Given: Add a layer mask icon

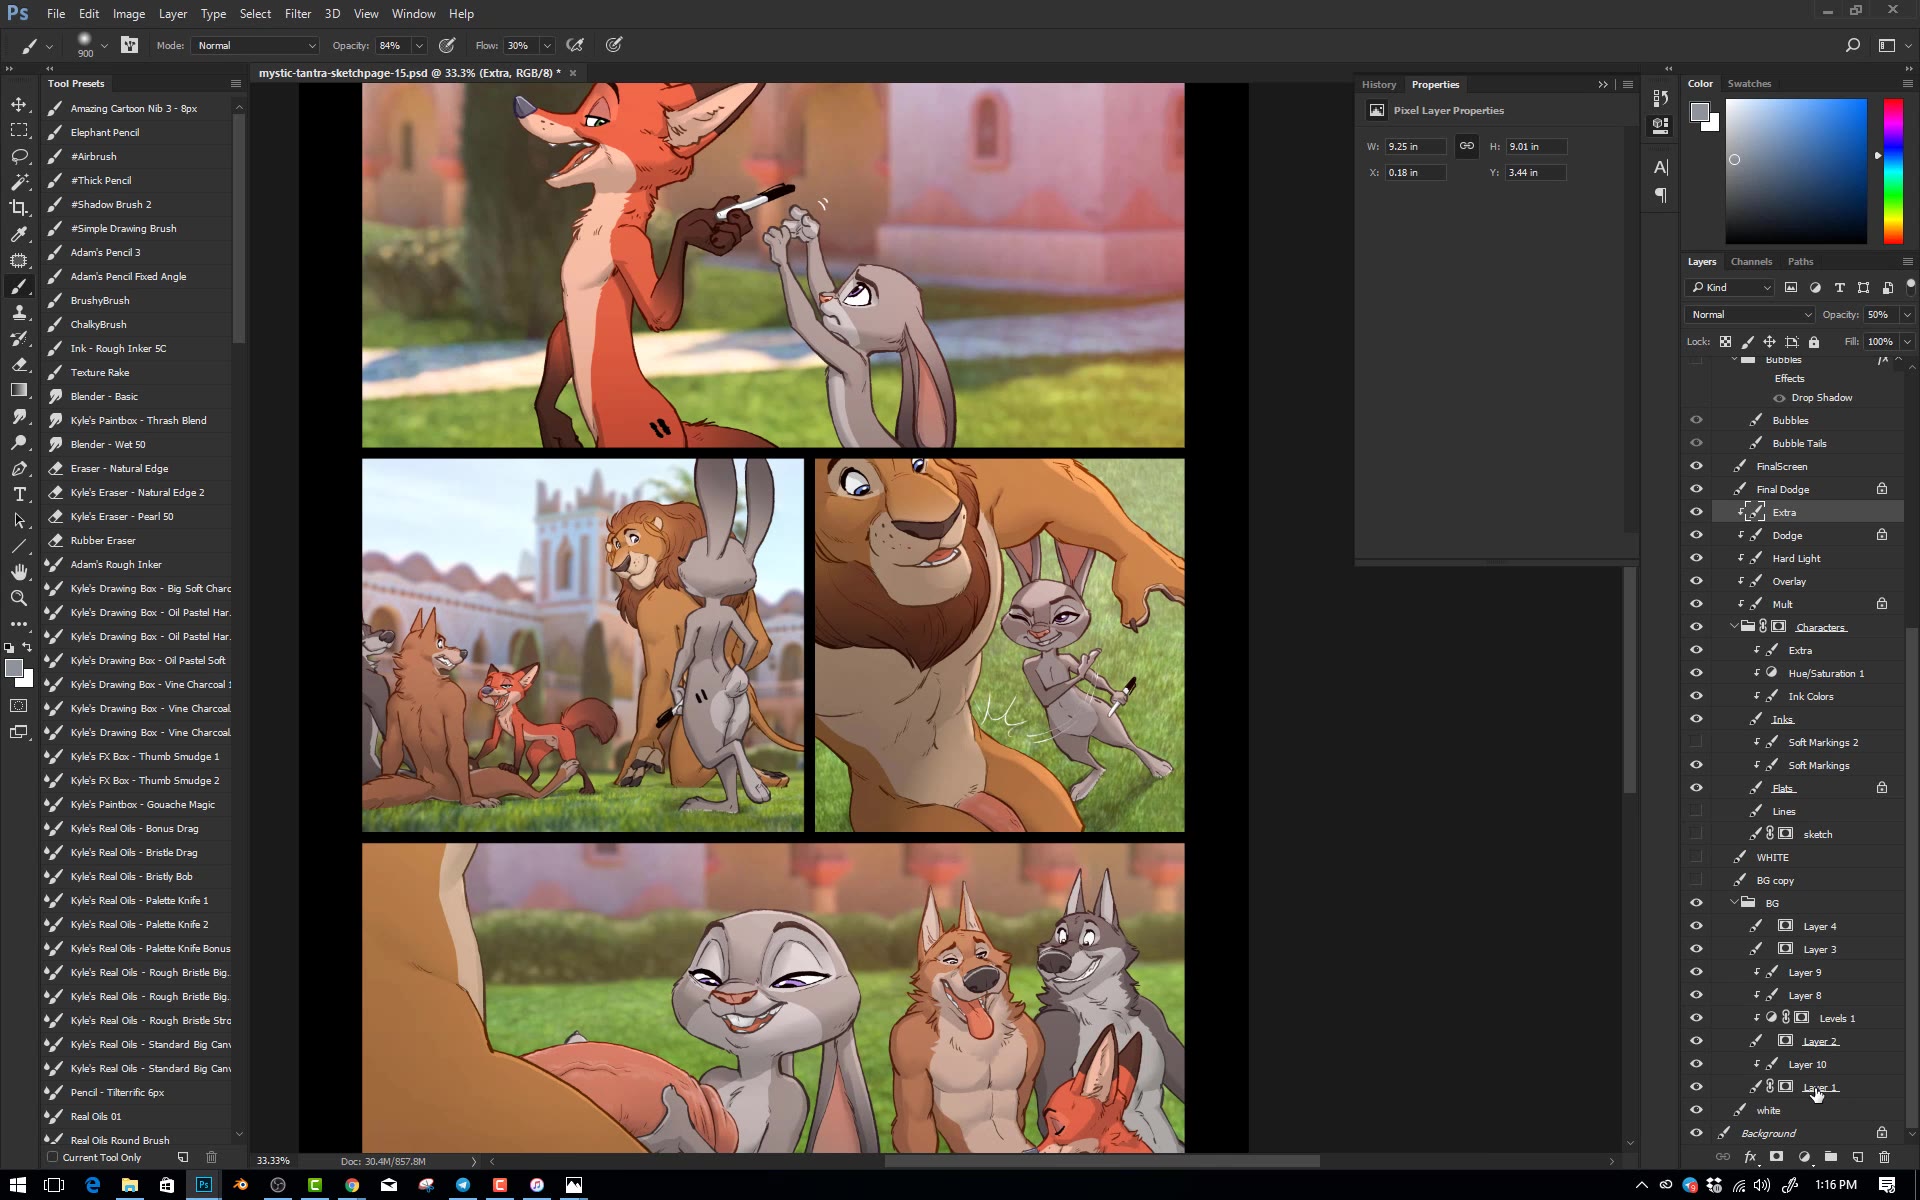Looking at the screenshot, I should [x=1777, y=1157].
